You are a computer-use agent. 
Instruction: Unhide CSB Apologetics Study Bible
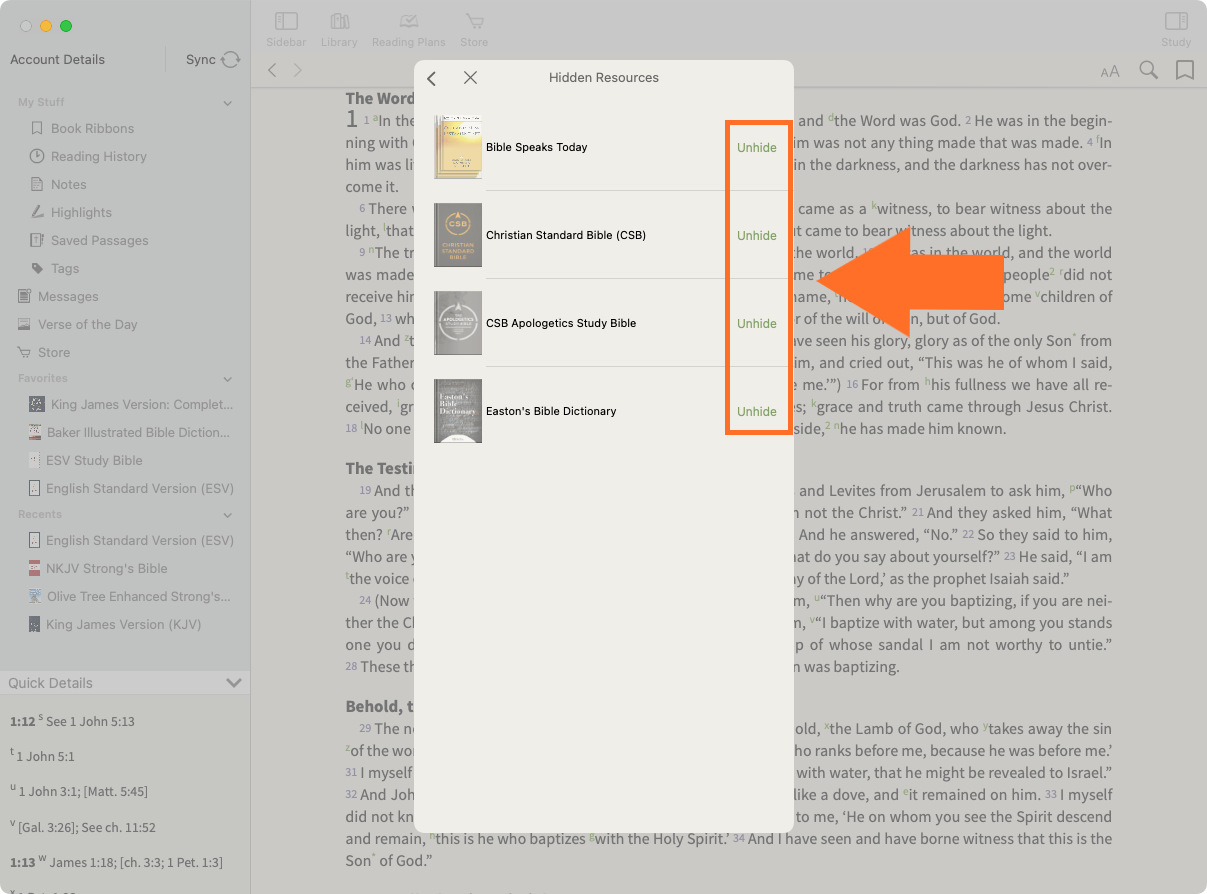(757, 324)
